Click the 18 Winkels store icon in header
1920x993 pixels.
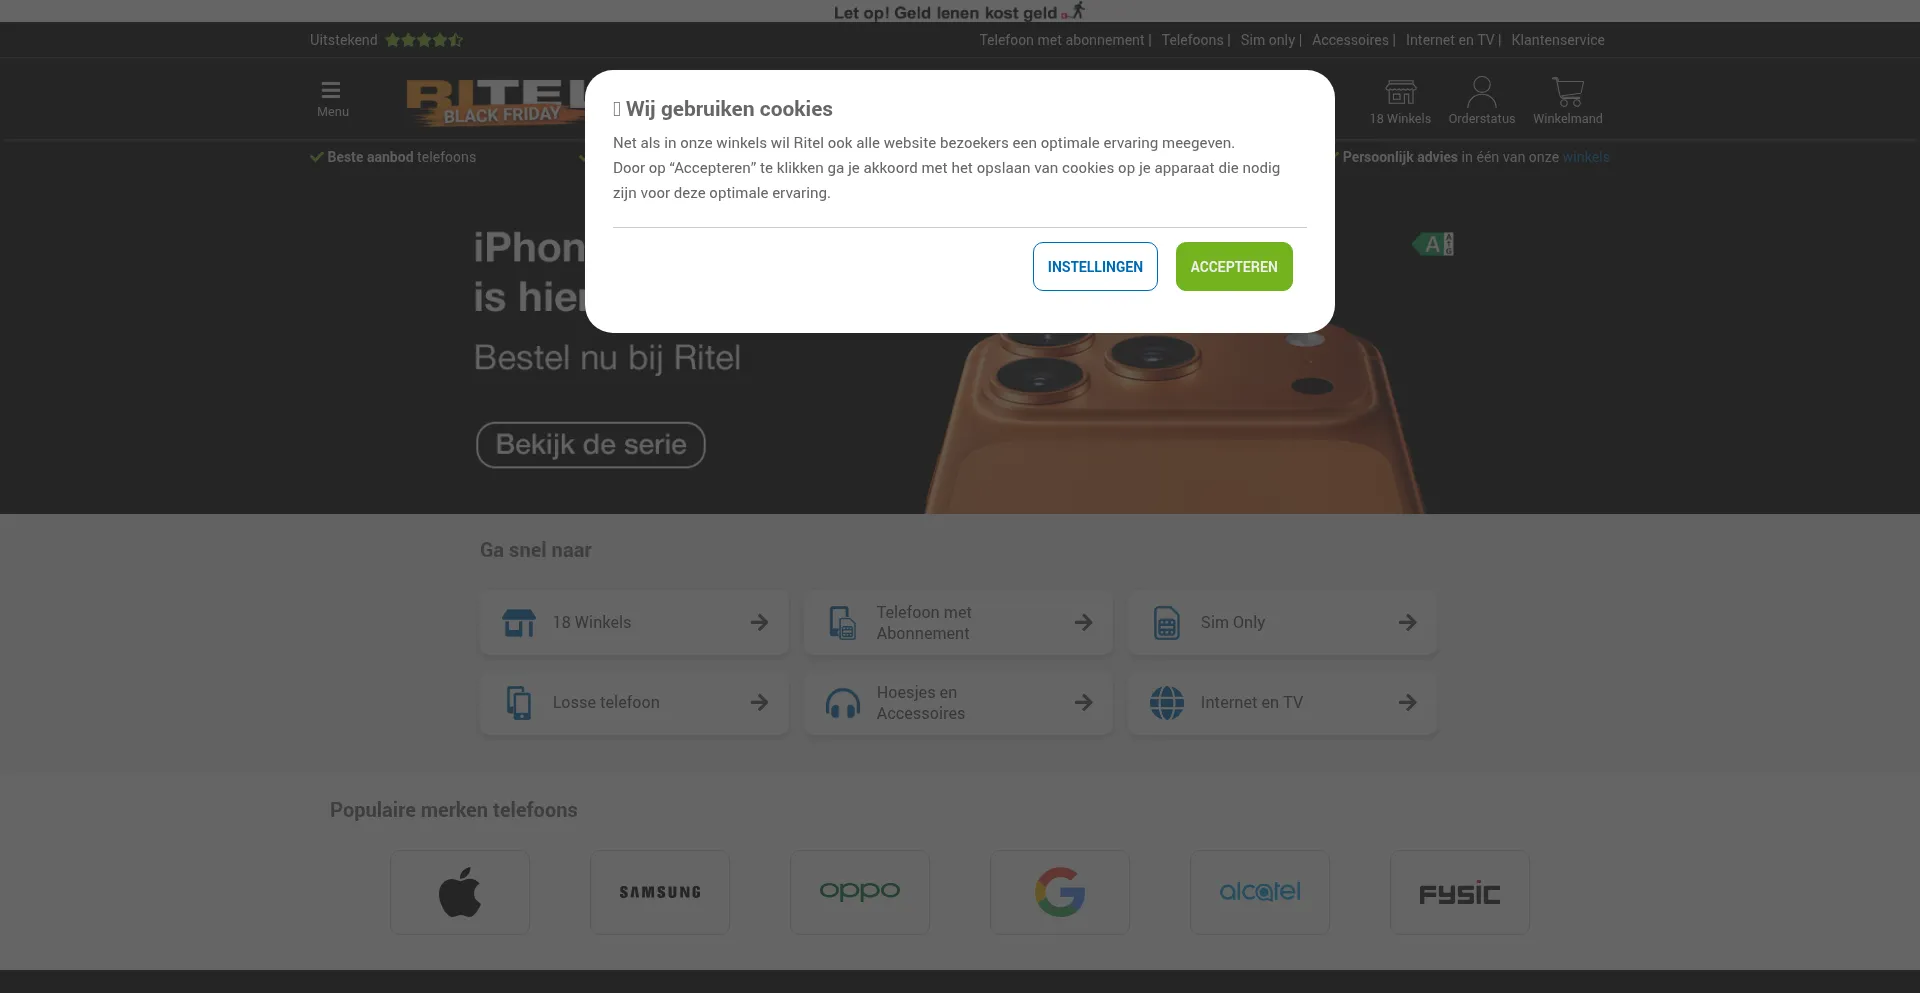click(1400, 92)
